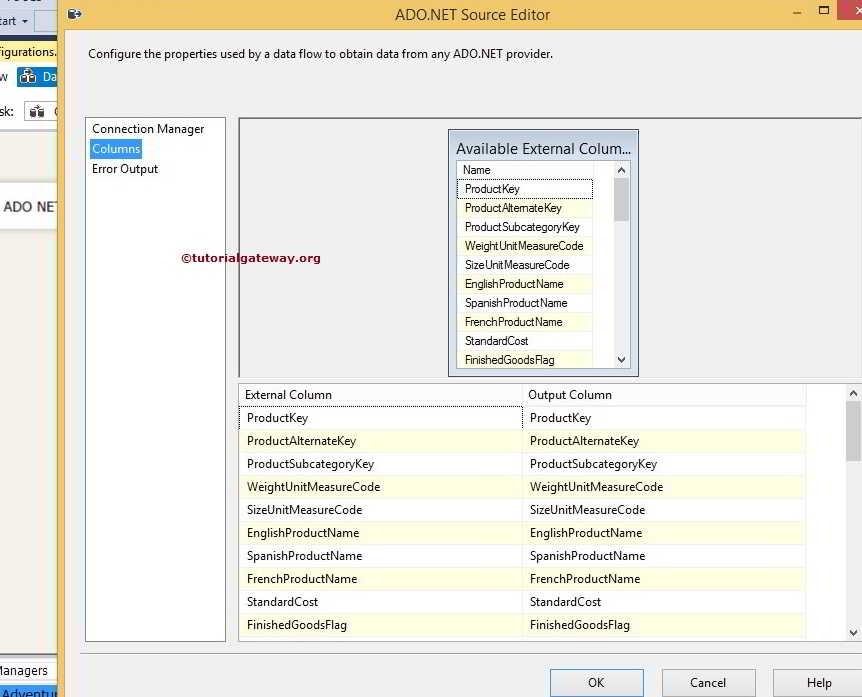Select the Connection Managers tab at bottom left

[24, 670]
